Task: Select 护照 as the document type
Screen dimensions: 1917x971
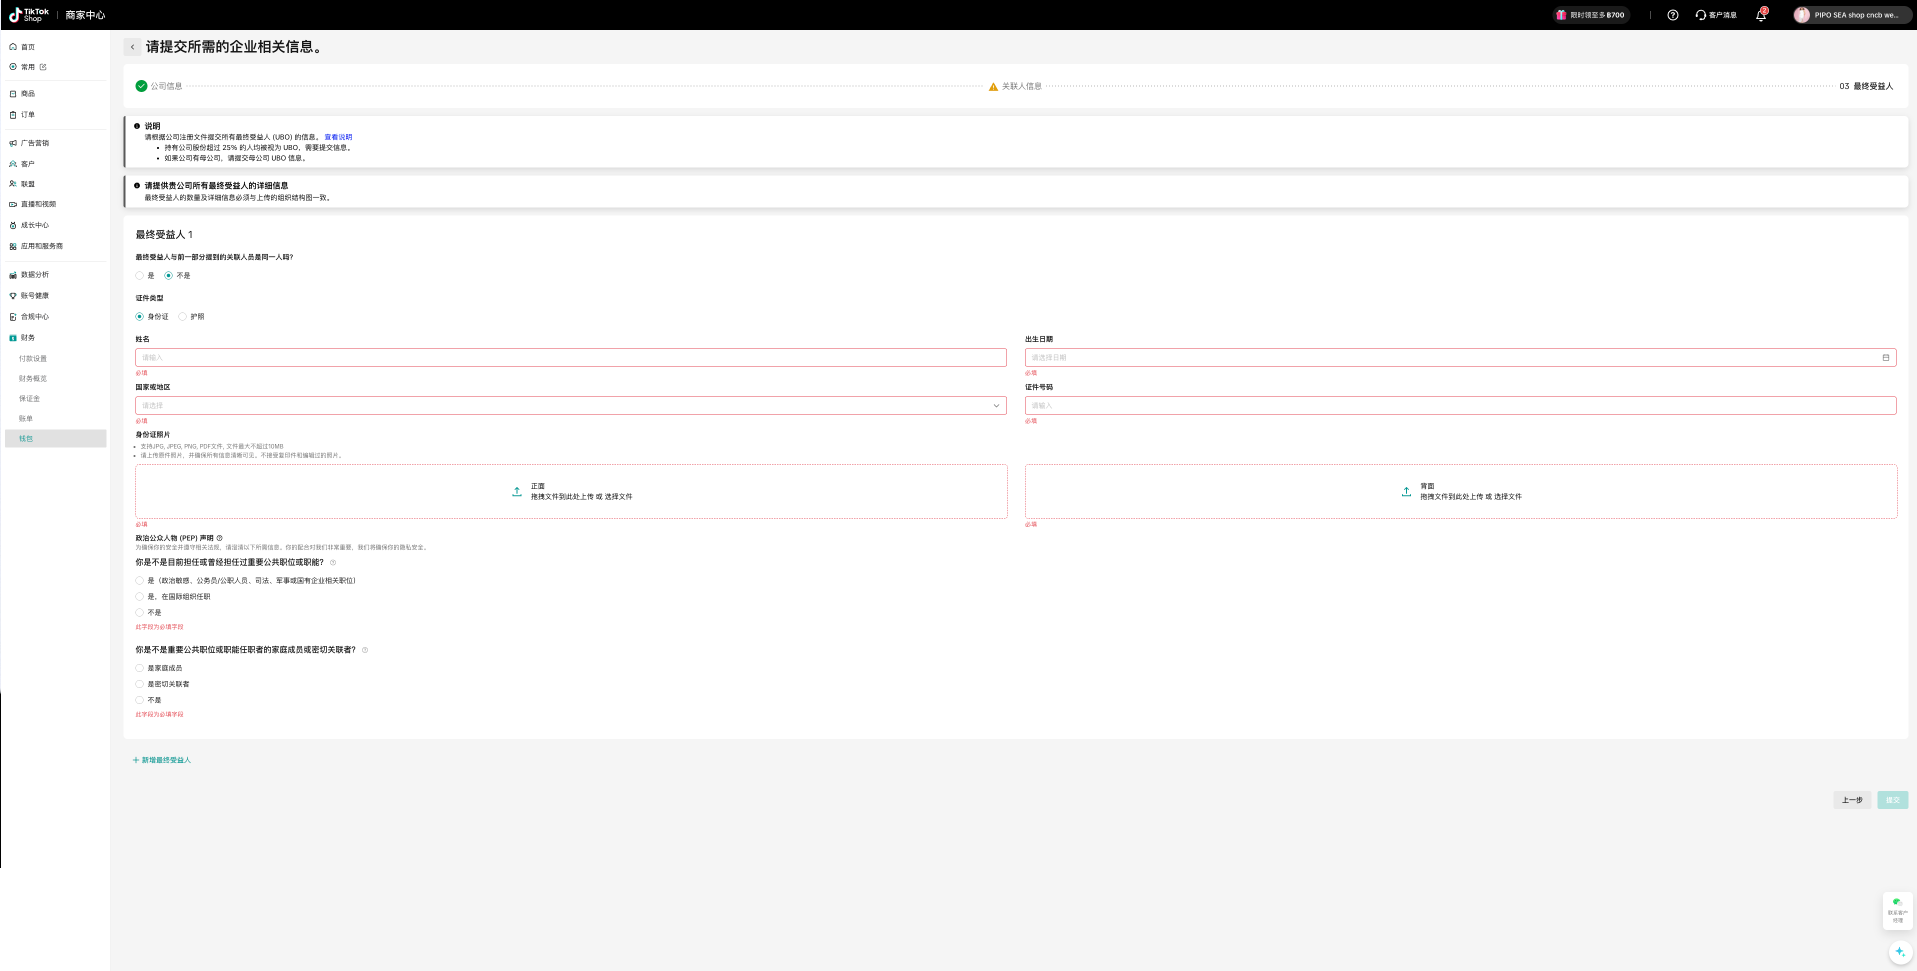Action: (x=183, y=317)
